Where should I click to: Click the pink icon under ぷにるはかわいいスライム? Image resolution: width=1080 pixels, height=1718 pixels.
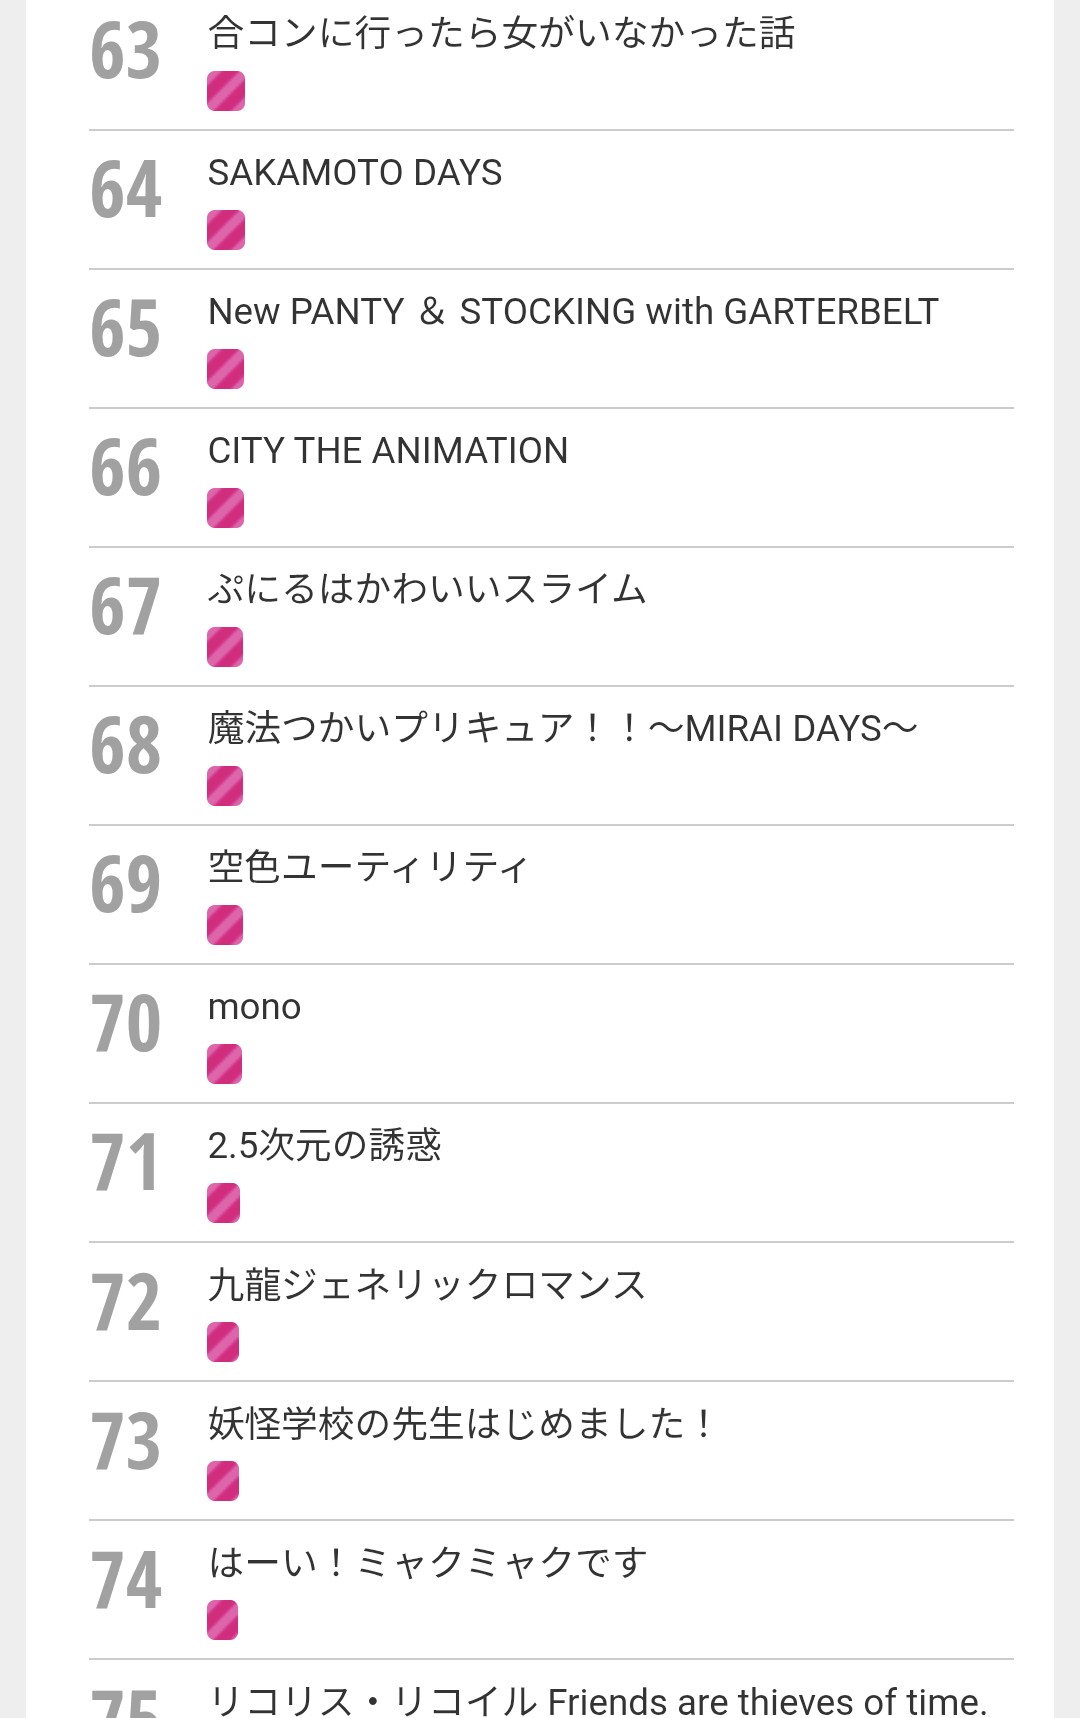tap(225, 647)
